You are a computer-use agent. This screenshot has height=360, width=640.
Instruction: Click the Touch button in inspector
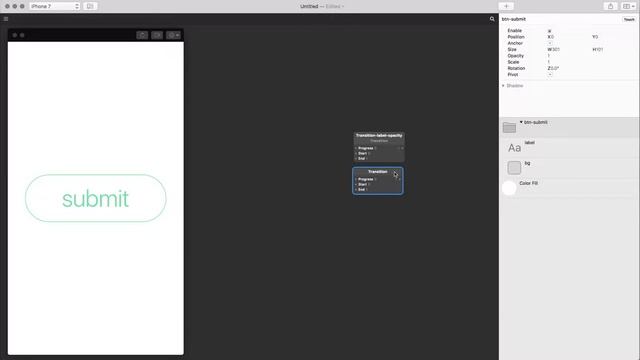(x=629, y=19)
